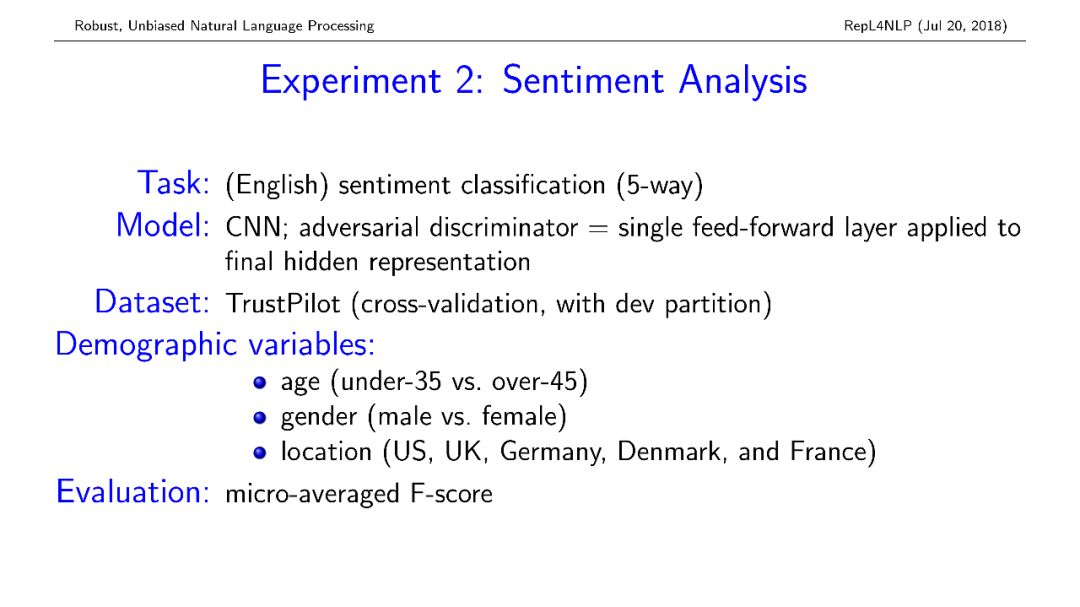Viewport: 1080px width, 607px height.
Task: Select the blue Evaluation: label
Action: click(x=132, y=492)
